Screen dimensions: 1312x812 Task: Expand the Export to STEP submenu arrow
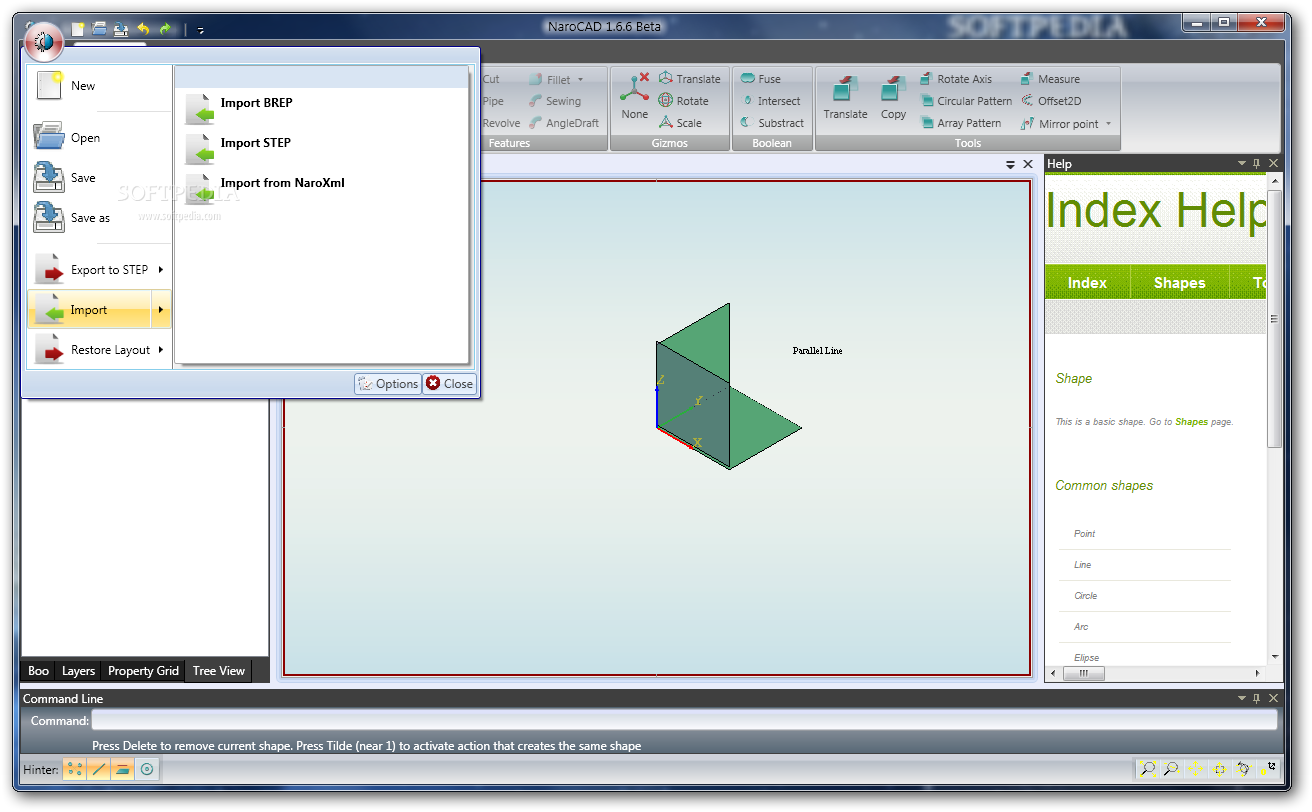coord(161,269)
